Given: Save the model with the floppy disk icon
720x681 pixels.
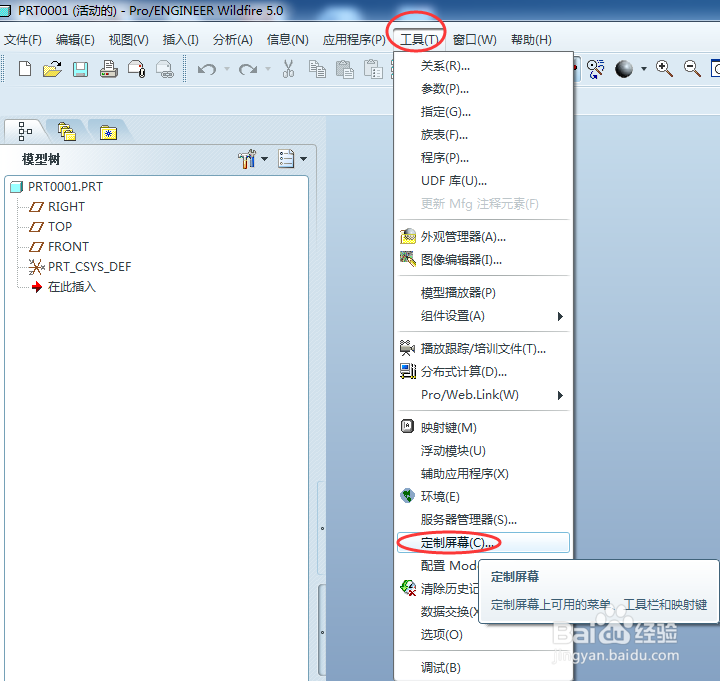Looking at the screenshot, I should 80,69.
